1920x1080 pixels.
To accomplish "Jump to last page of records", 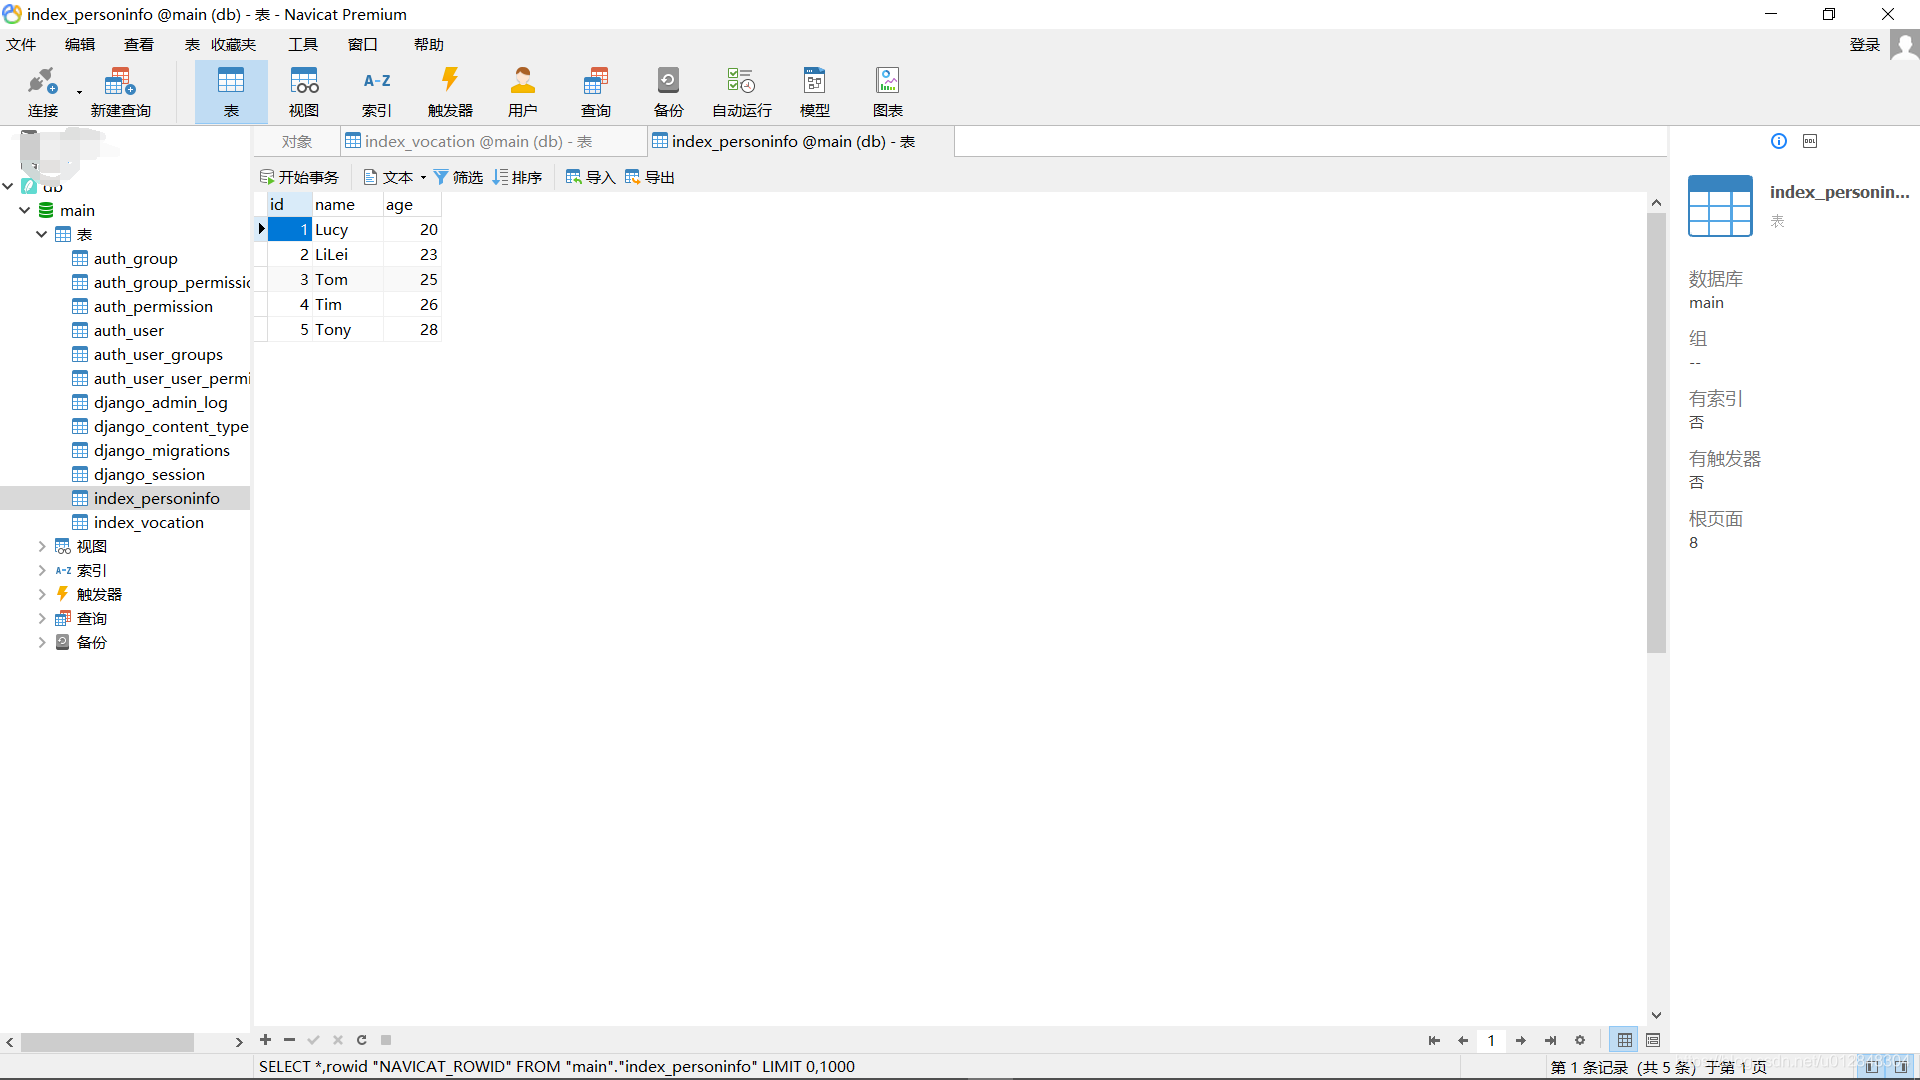I will pyautogui.click(x=1550, y=1041).
